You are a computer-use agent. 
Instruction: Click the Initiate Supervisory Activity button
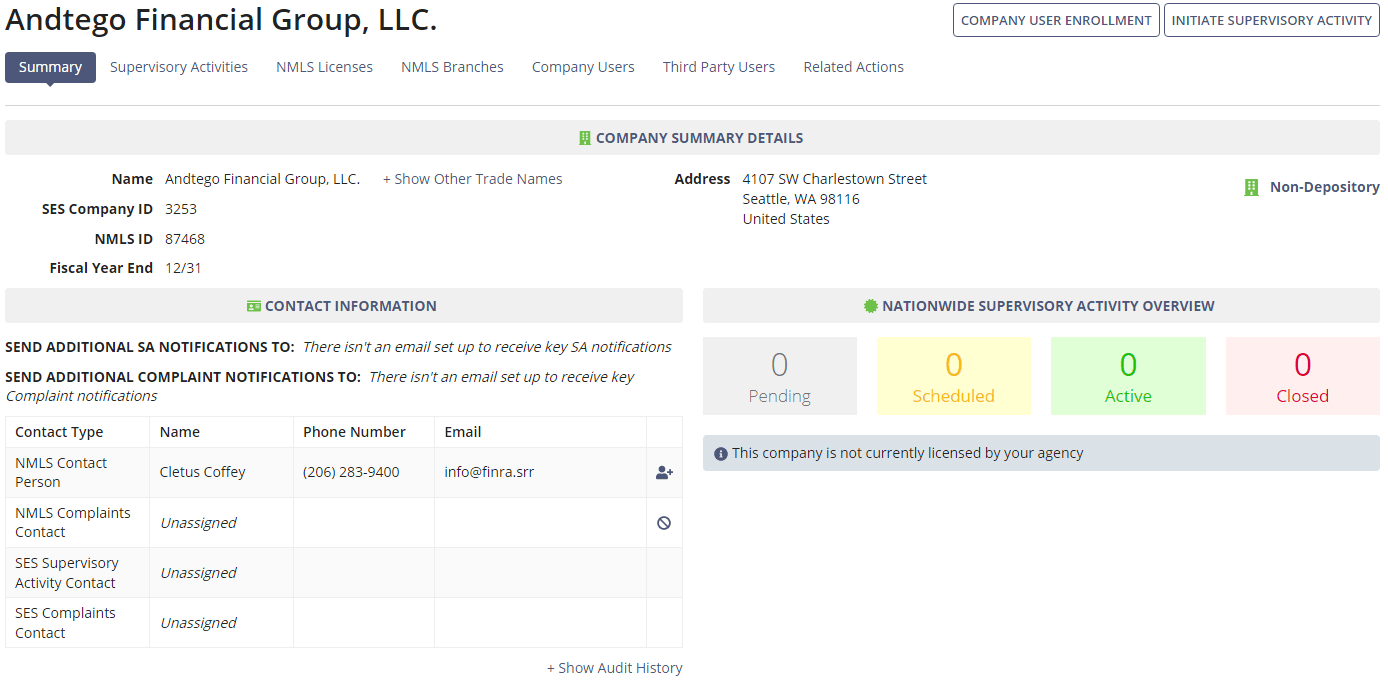1271,19
